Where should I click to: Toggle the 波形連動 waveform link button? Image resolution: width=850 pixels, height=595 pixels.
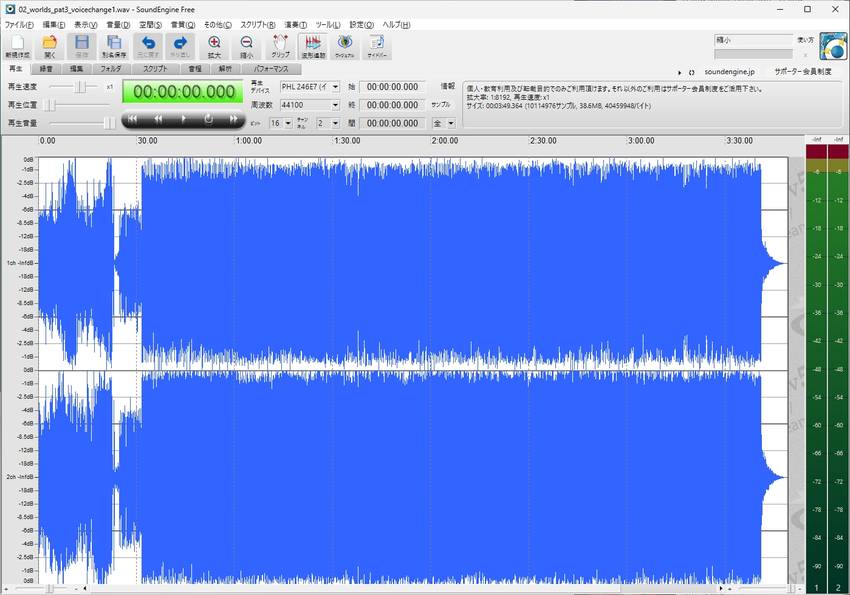(x=313, y=47)
